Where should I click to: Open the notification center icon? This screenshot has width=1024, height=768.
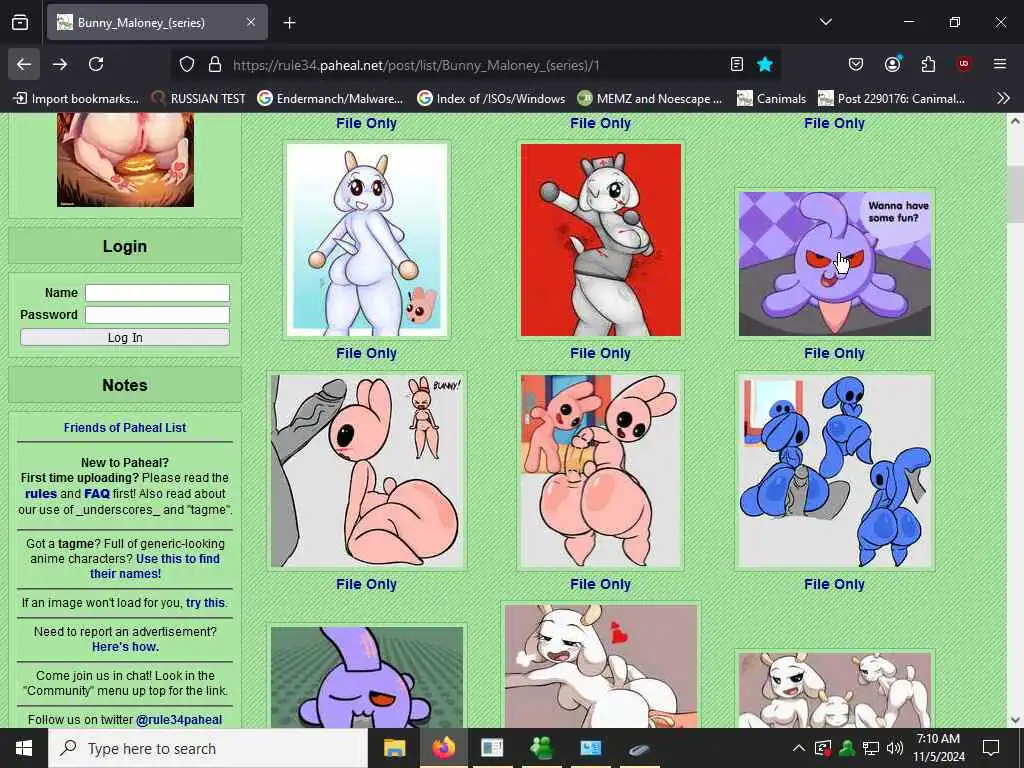pos(991,748)
